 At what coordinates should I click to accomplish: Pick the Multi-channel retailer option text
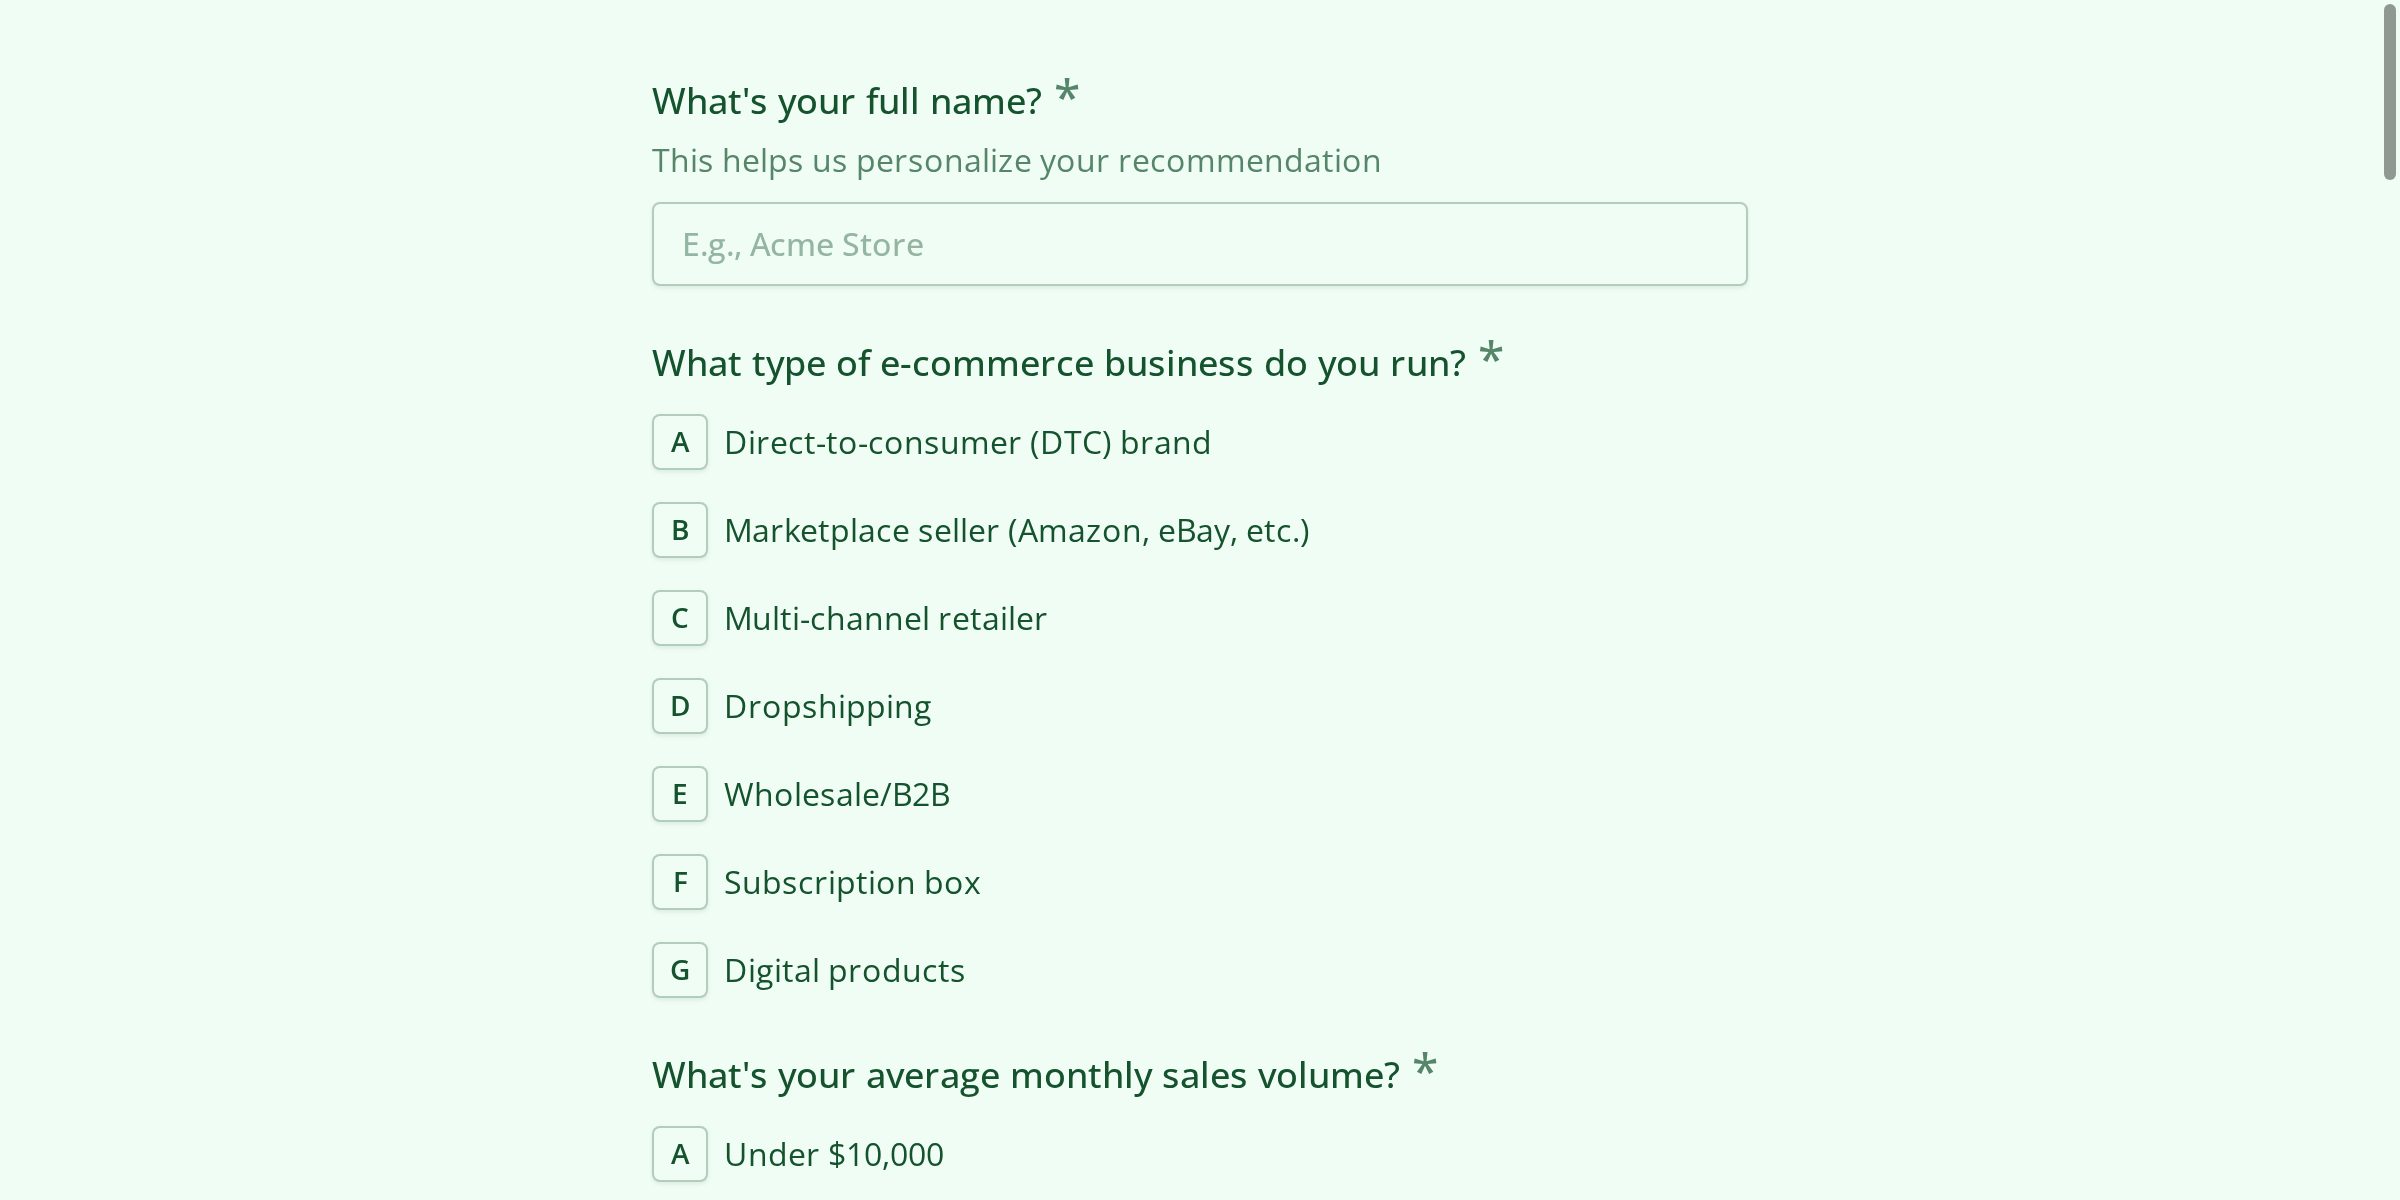[885, 618]
